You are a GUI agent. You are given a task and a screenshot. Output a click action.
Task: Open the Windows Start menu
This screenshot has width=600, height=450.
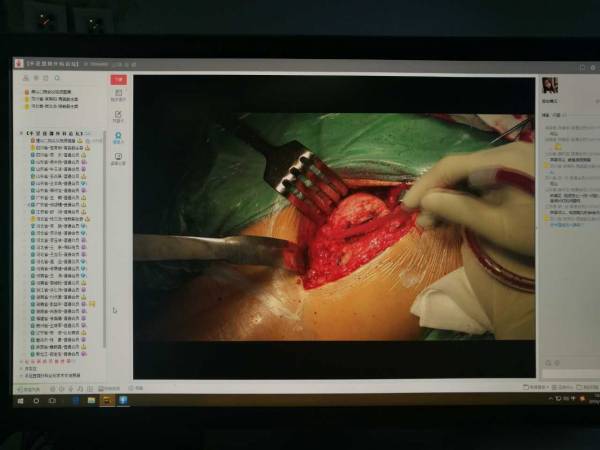pyautogui.click(x=19, y=400)
